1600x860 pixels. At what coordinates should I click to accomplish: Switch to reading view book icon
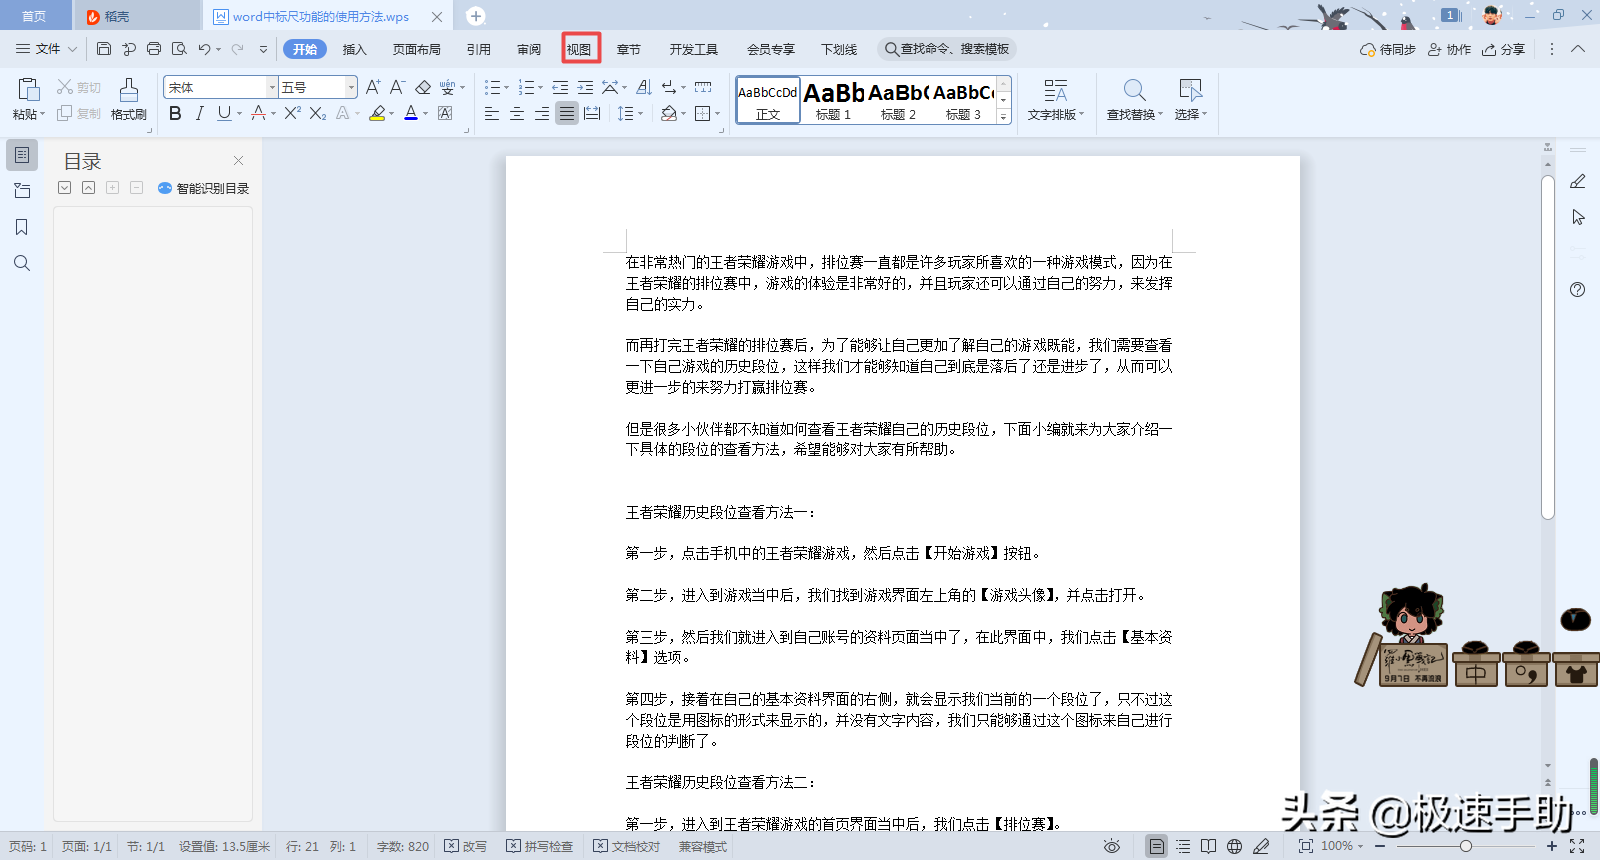(1209, 847)
